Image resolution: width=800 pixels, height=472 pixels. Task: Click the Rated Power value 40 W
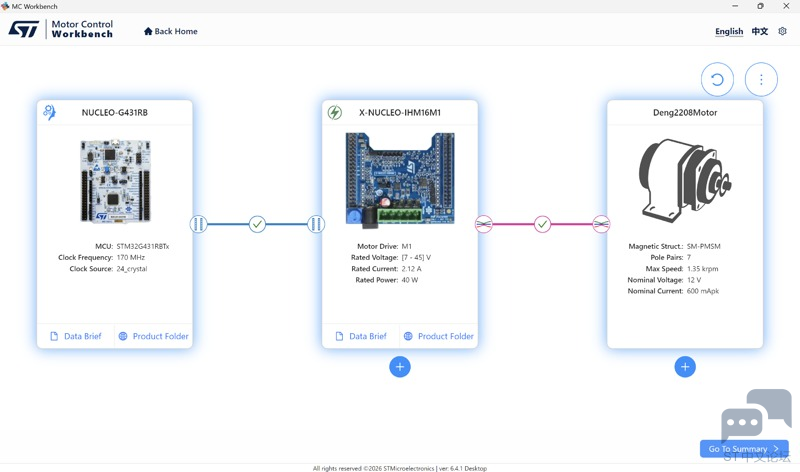click(410, 280)
